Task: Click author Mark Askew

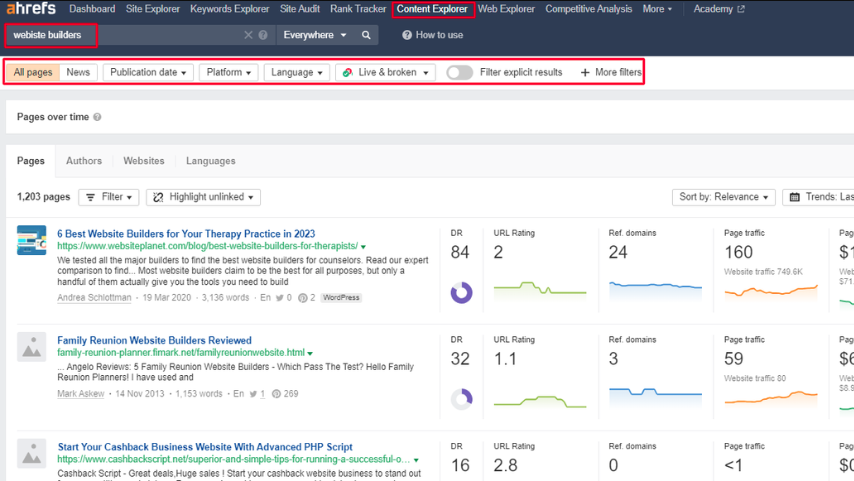Action: 81,393
